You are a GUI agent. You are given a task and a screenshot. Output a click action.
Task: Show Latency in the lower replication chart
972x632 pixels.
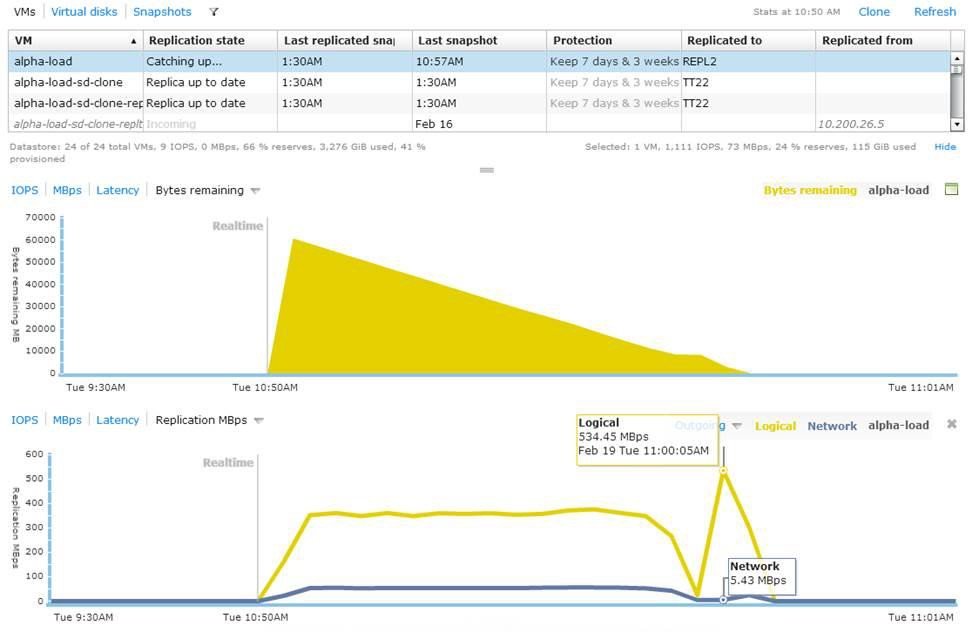(117, 420)
